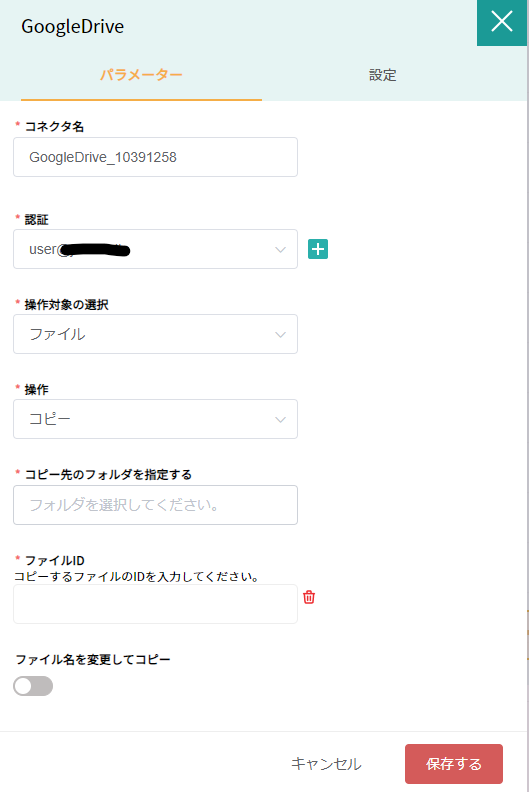
Task: Click the ファイル名を変更してコピー label text
Action: coord(93,659)
